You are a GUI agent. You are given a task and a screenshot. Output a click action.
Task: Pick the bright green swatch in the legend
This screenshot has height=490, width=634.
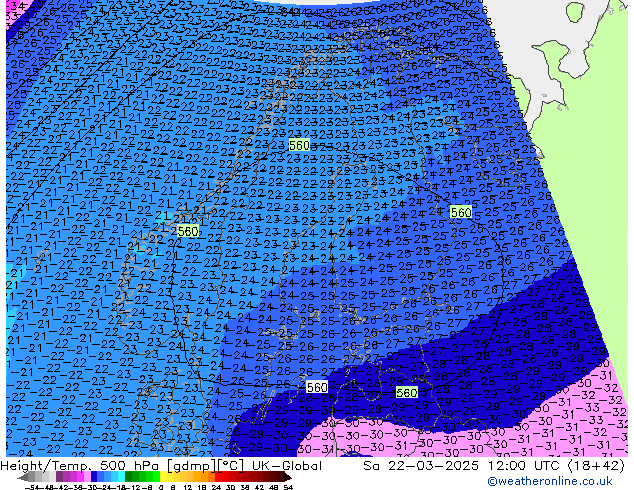(x=156, y=477)
